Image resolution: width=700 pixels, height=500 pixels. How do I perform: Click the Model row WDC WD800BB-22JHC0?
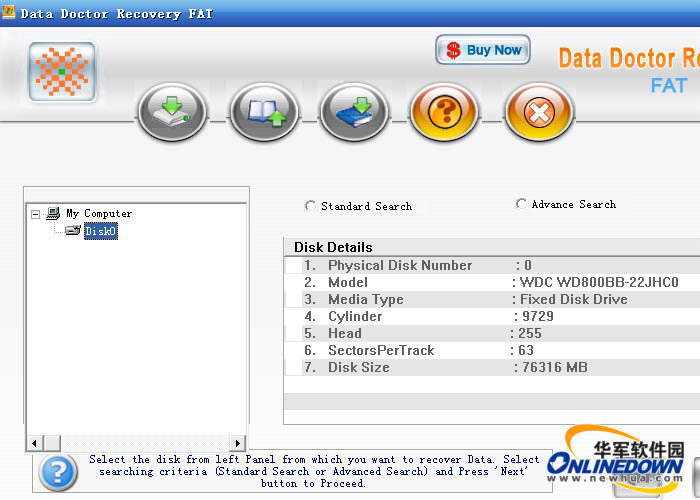[x=492, y=282]
